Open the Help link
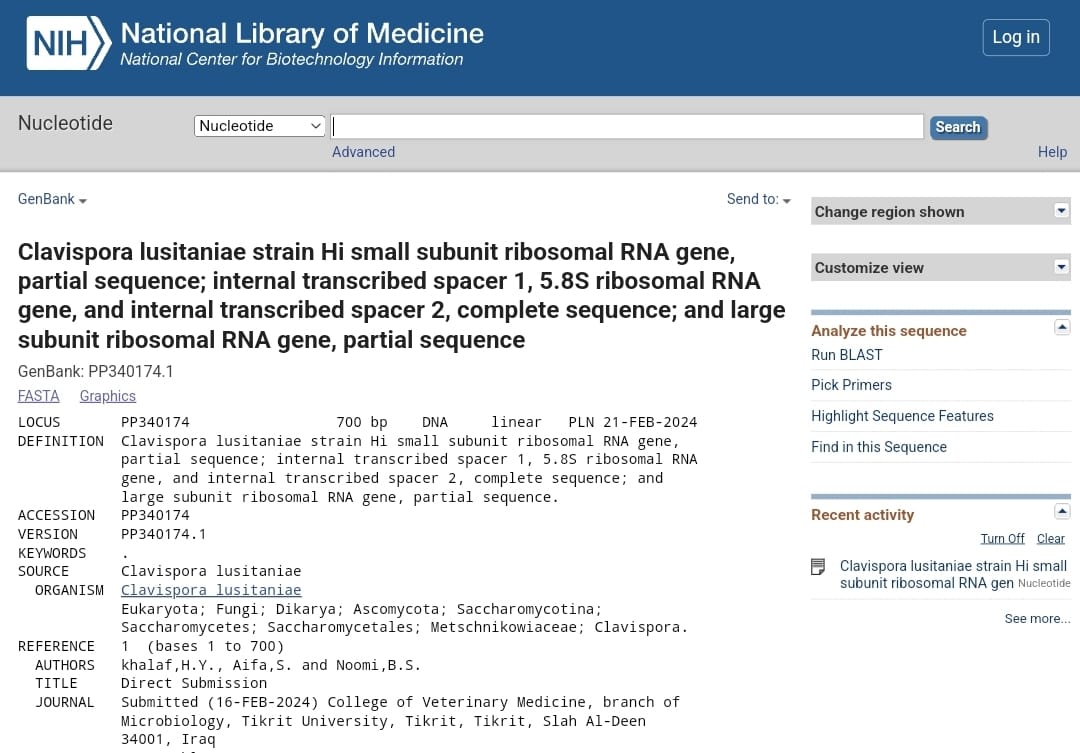This screenshot has width=1080, height=753. pyautogui.click(x=1052, y=152)
